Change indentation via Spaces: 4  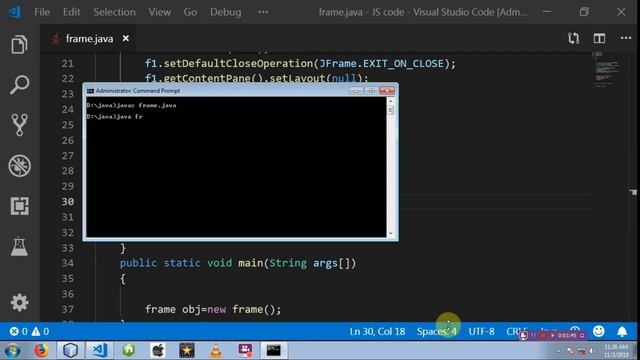(436, 331)
